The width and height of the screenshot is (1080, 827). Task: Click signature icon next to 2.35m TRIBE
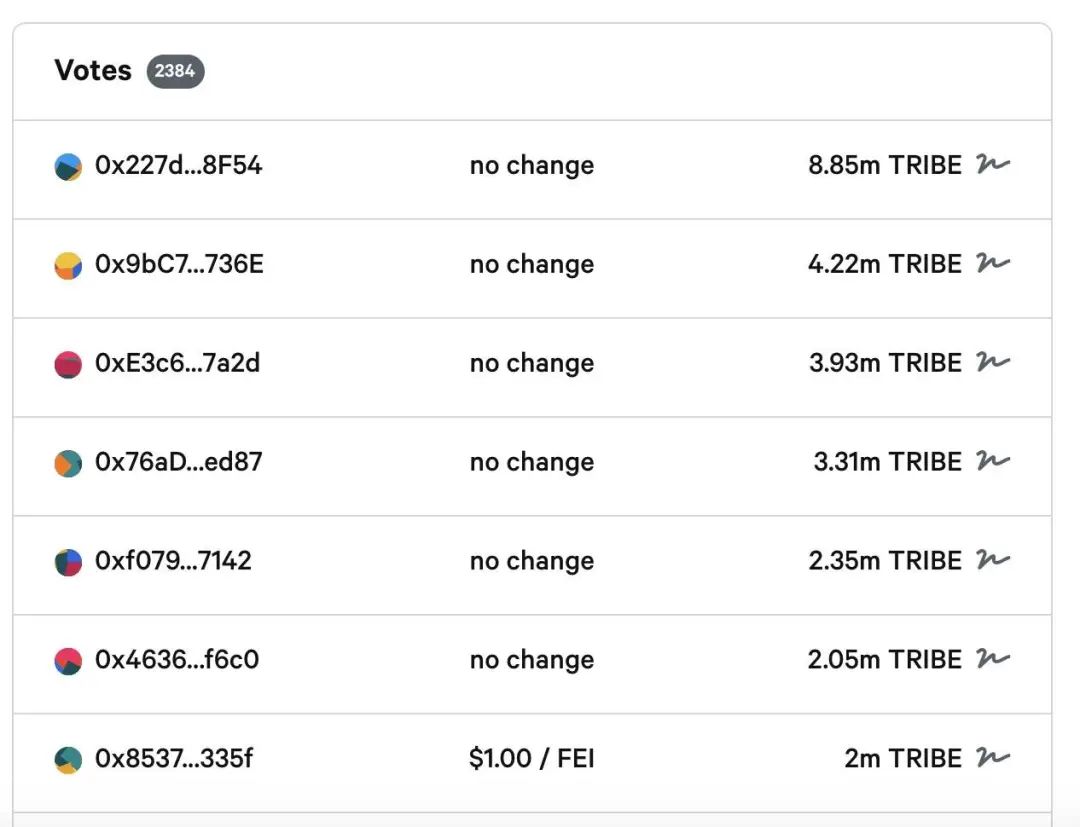coord(993,560)
